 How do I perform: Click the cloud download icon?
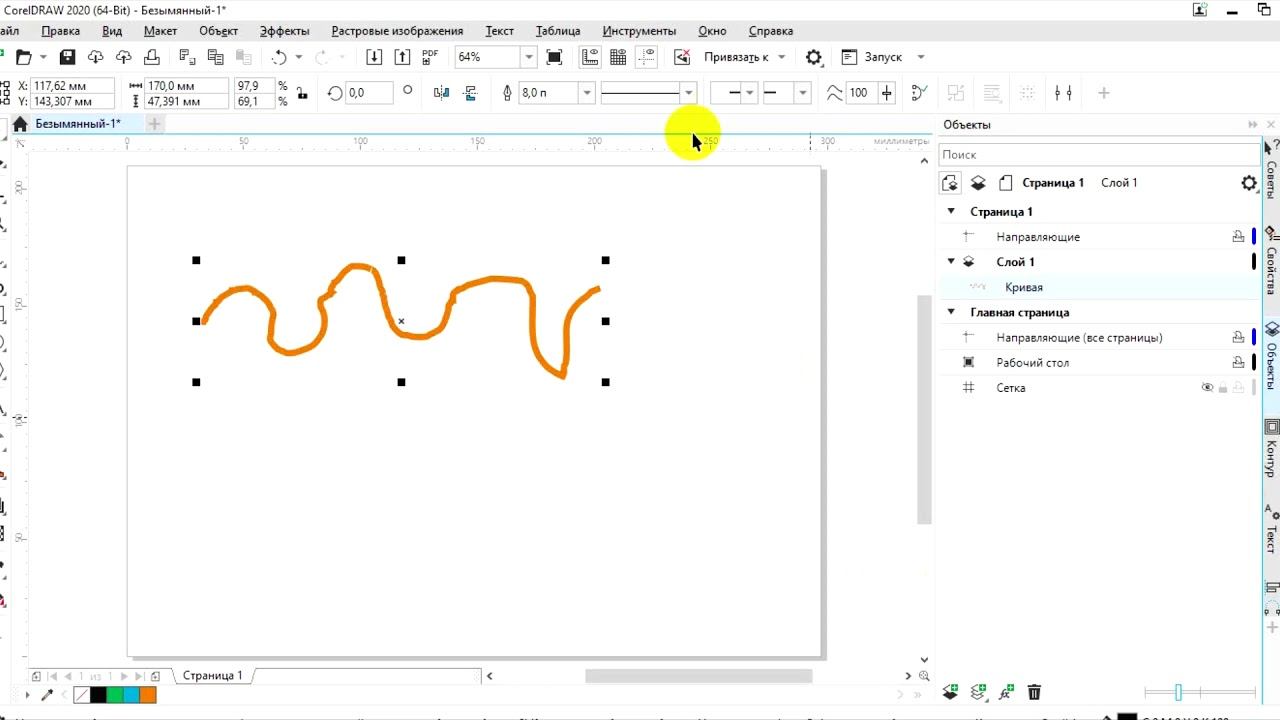(96, 57)
